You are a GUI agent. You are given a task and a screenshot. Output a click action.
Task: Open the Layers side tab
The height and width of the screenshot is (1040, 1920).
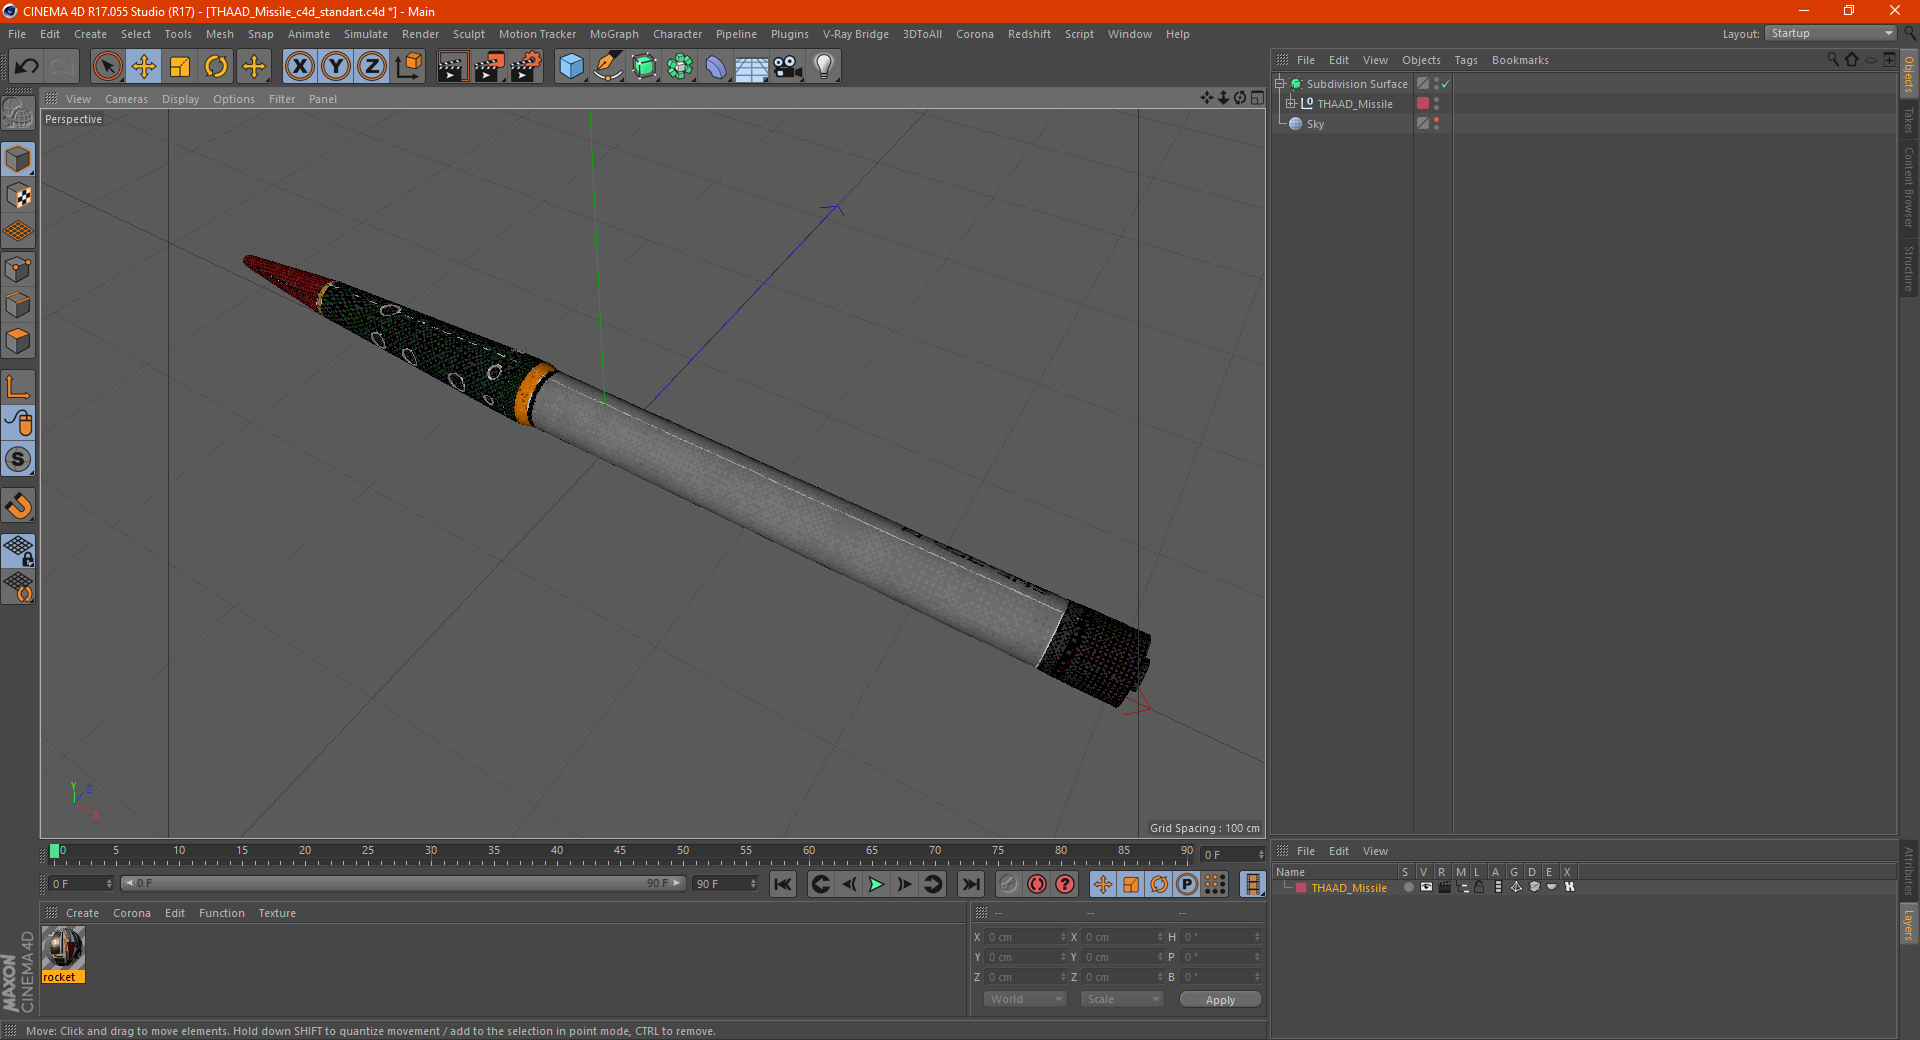(1909, 924)
